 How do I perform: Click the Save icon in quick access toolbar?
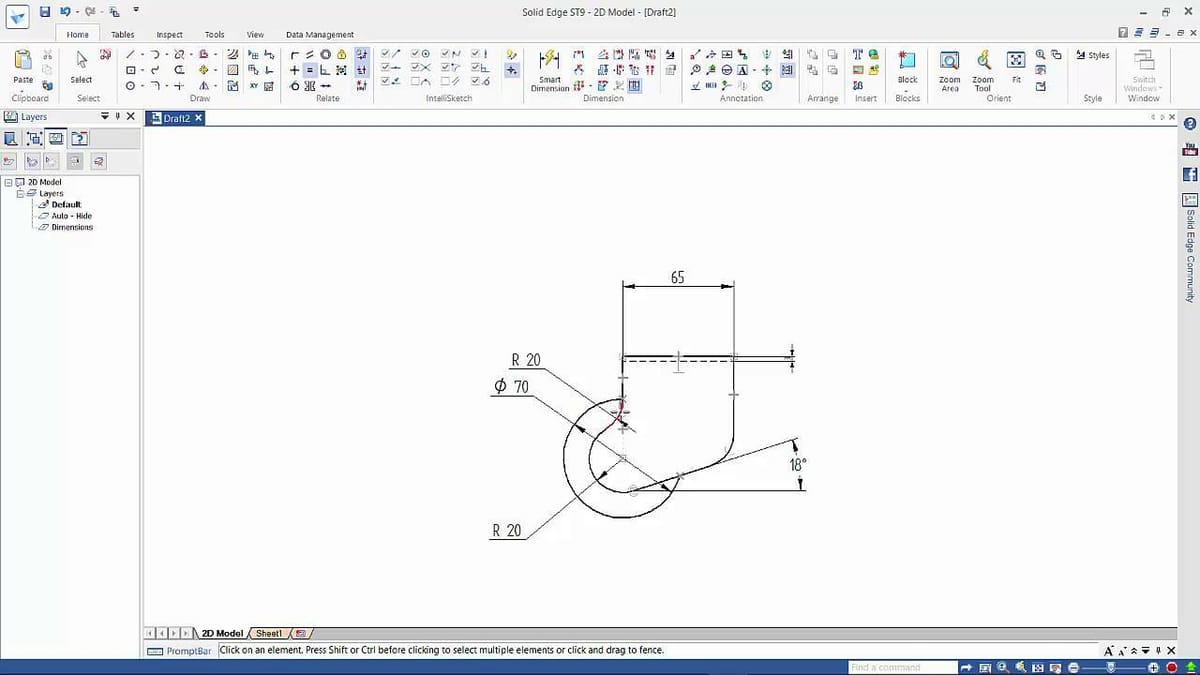coord(45,12)
